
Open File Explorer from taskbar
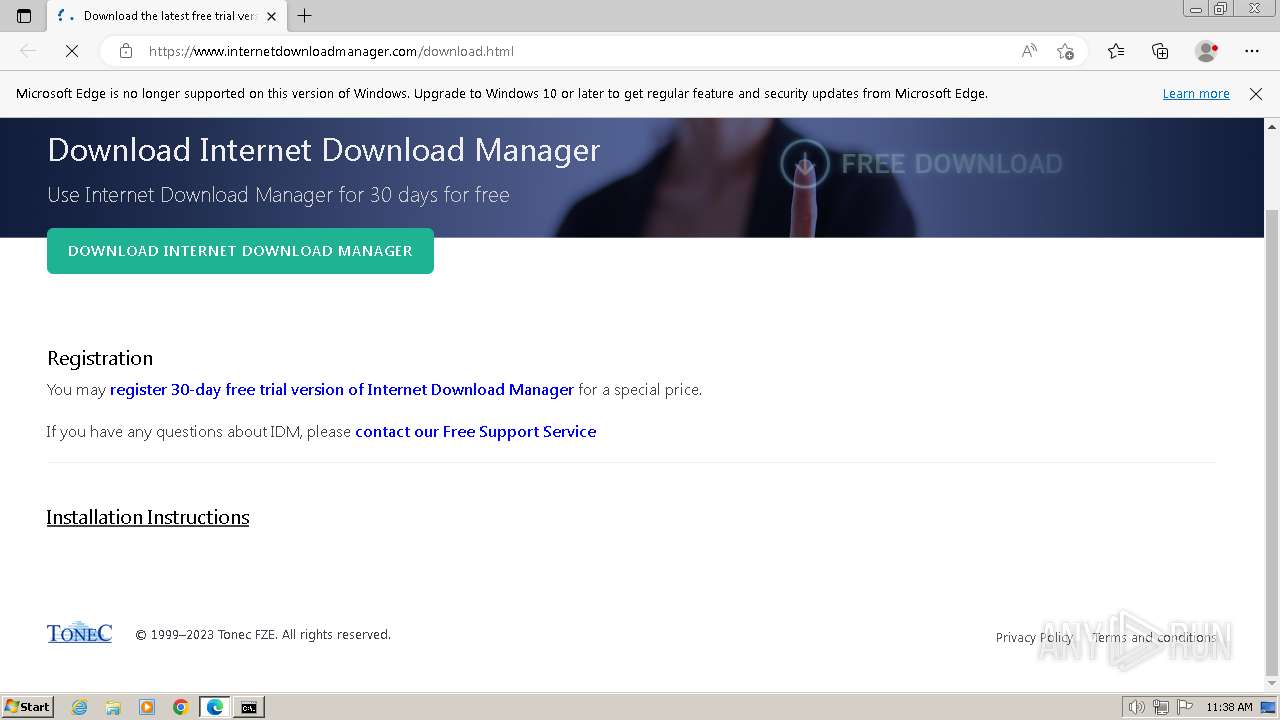[113, 707]
